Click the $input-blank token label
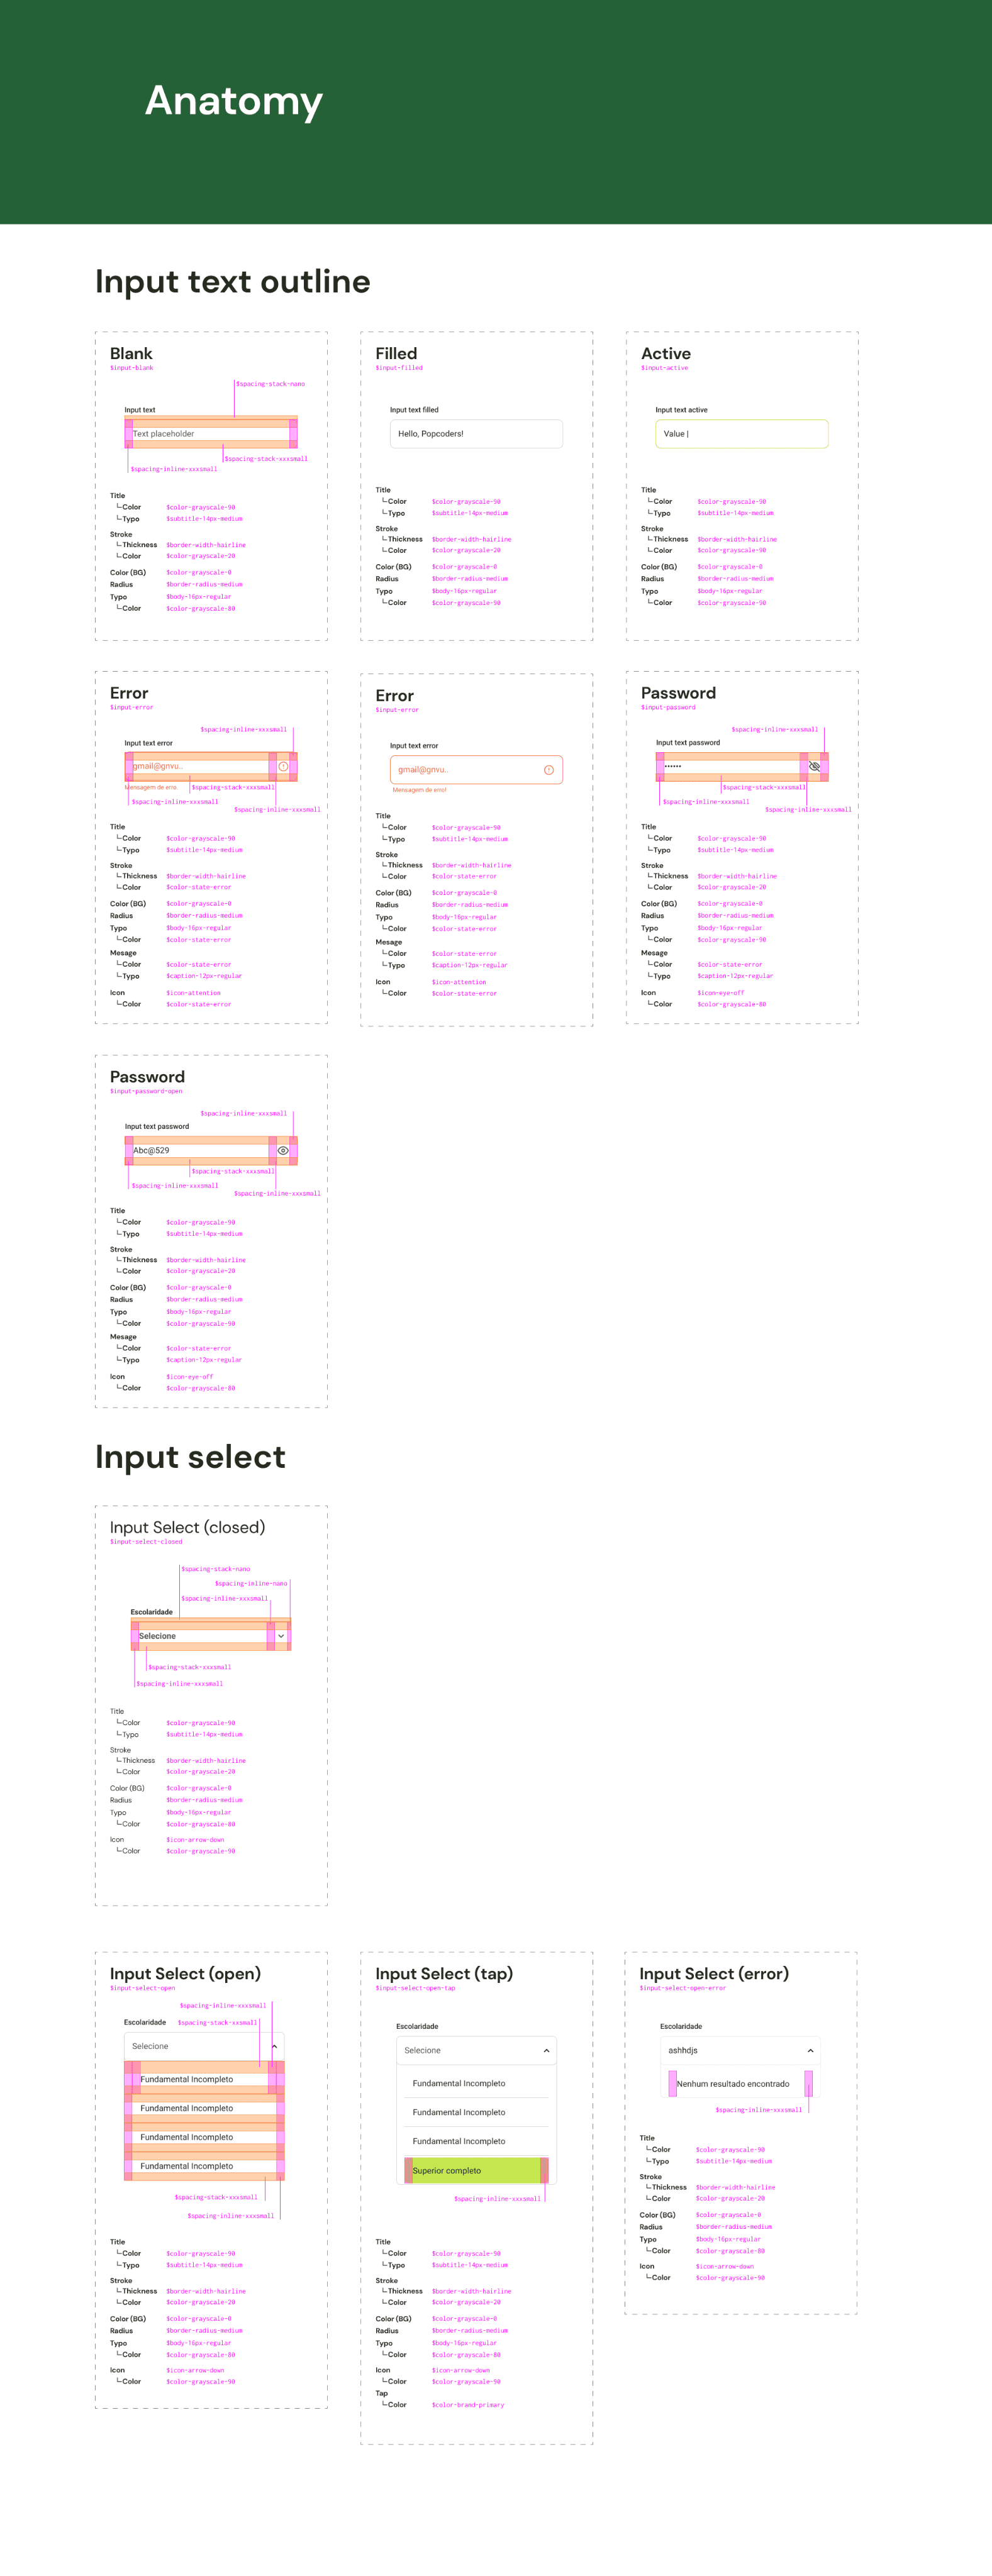Image resolution: width=992 pixels, height=2576 pixels. click(132, 368)
